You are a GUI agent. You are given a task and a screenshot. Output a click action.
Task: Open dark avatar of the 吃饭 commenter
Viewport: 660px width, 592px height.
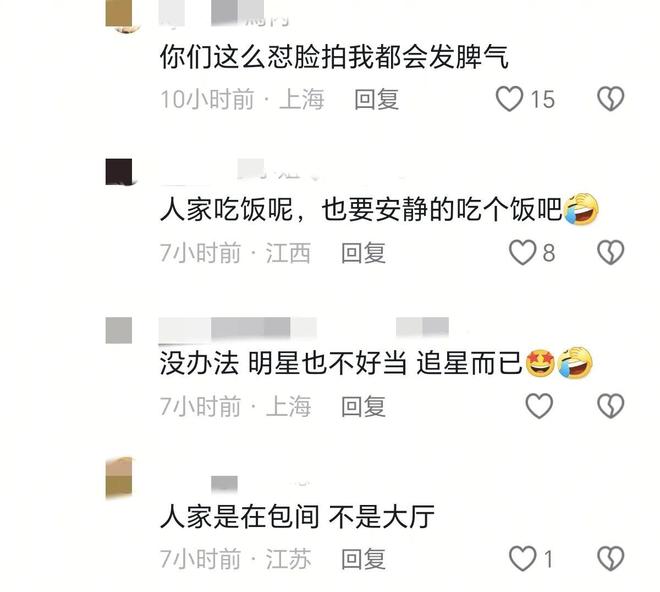119,172
